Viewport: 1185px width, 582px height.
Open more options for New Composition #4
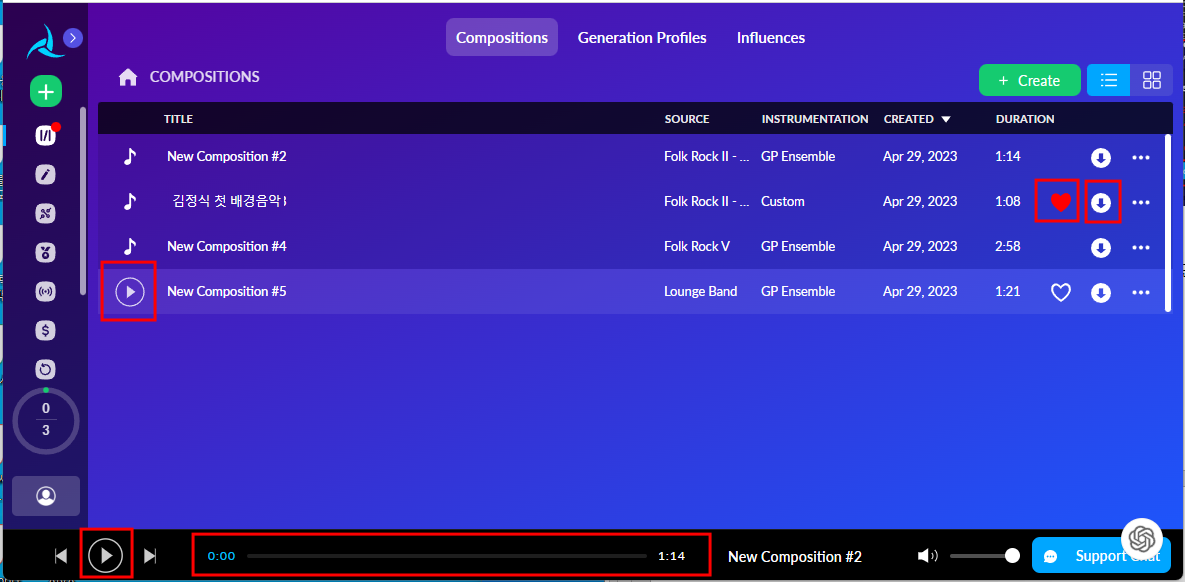[1140, 247]
